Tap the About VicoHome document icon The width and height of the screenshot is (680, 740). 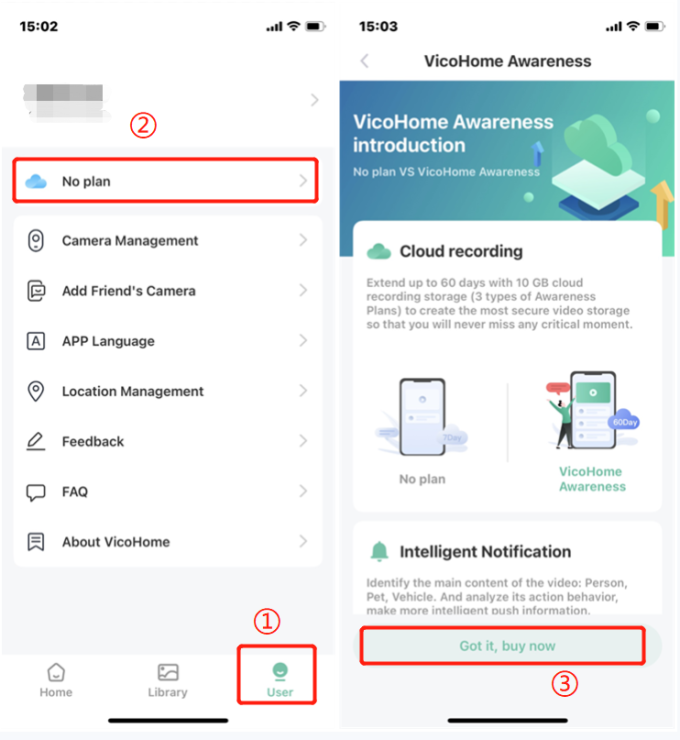[x=36, y=542]
